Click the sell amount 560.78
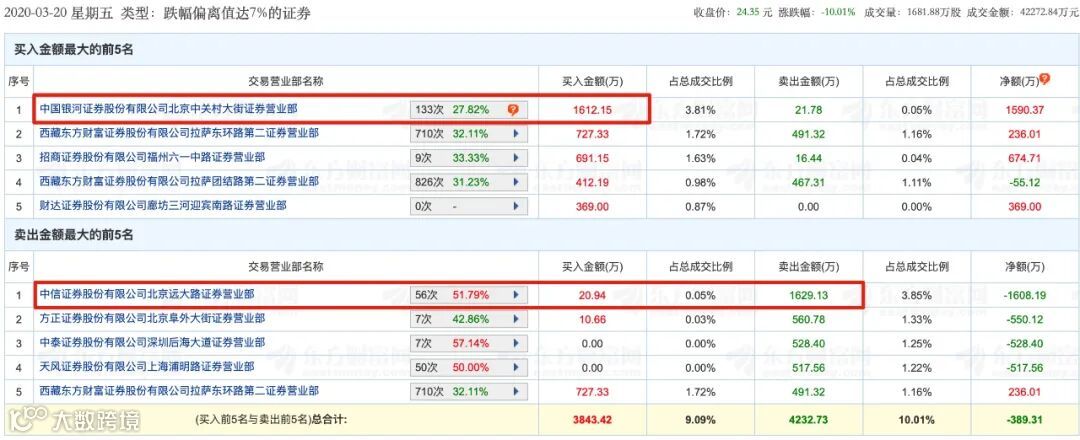The width and height of the screenshot is (1080, 440). (809, 319)
